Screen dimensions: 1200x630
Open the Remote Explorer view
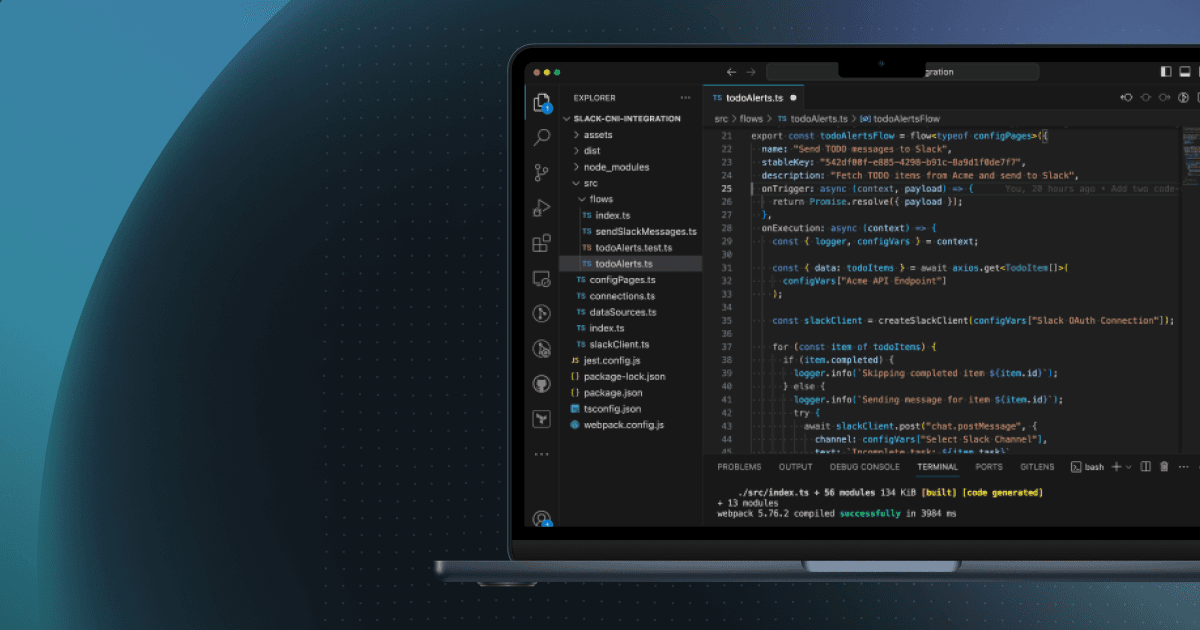542,278
